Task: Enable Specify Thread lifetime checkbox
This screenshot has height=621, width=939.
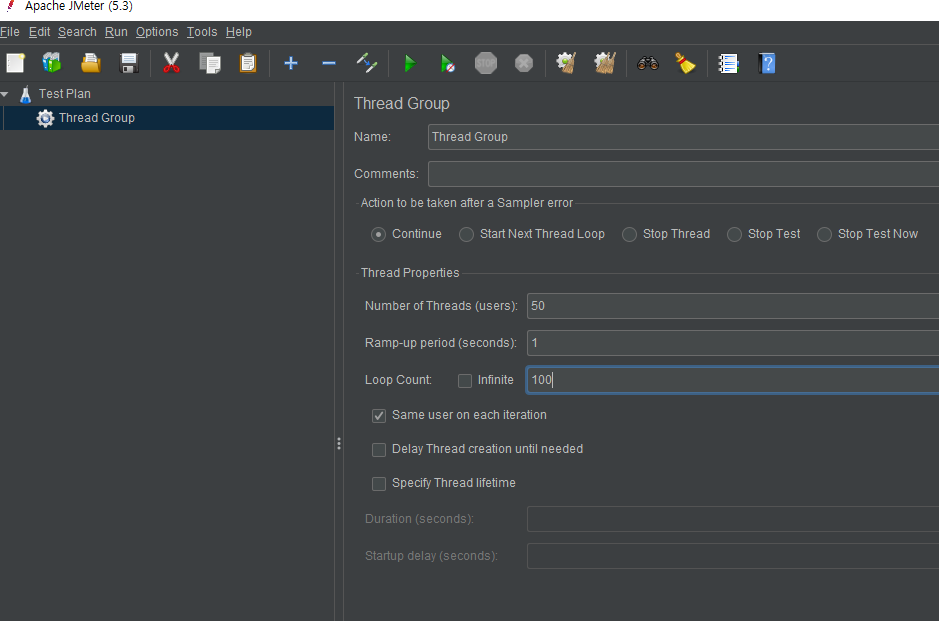Action: [378, 484]
